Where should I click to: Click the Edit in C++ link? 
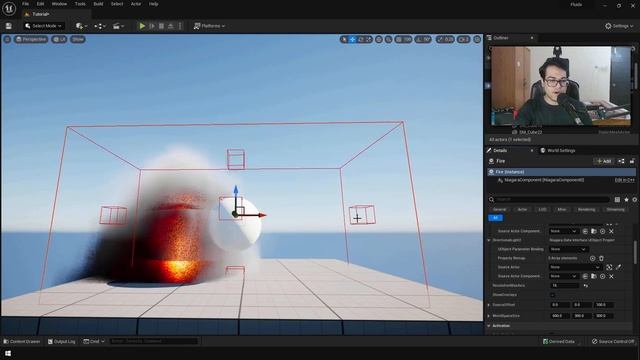[624, 180]
